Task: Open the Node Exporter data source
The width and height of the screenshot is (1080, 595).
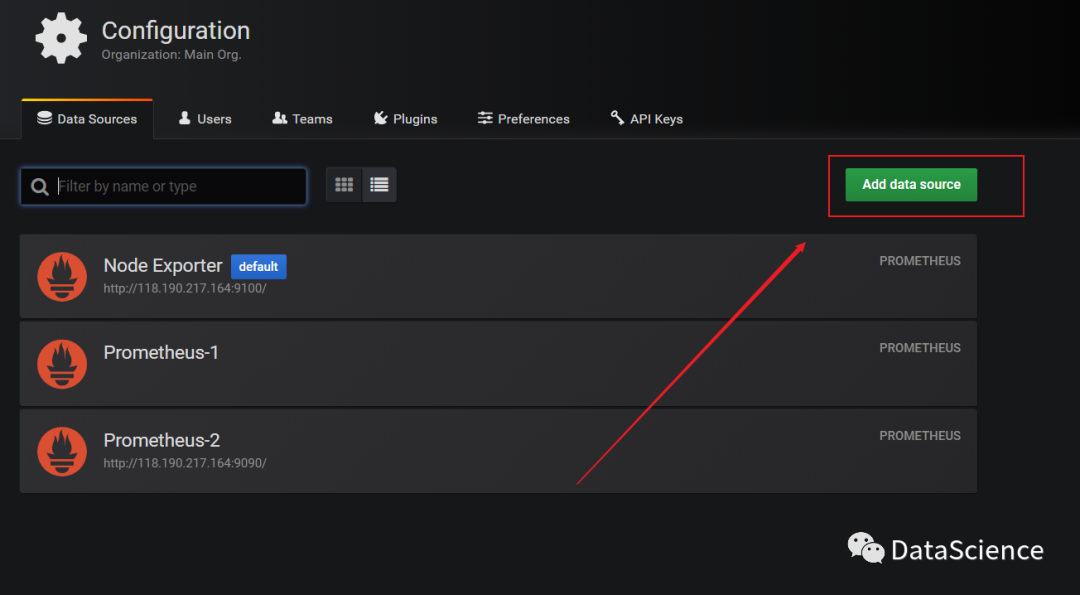Action: pyautogui.click(x=498, y=276)
